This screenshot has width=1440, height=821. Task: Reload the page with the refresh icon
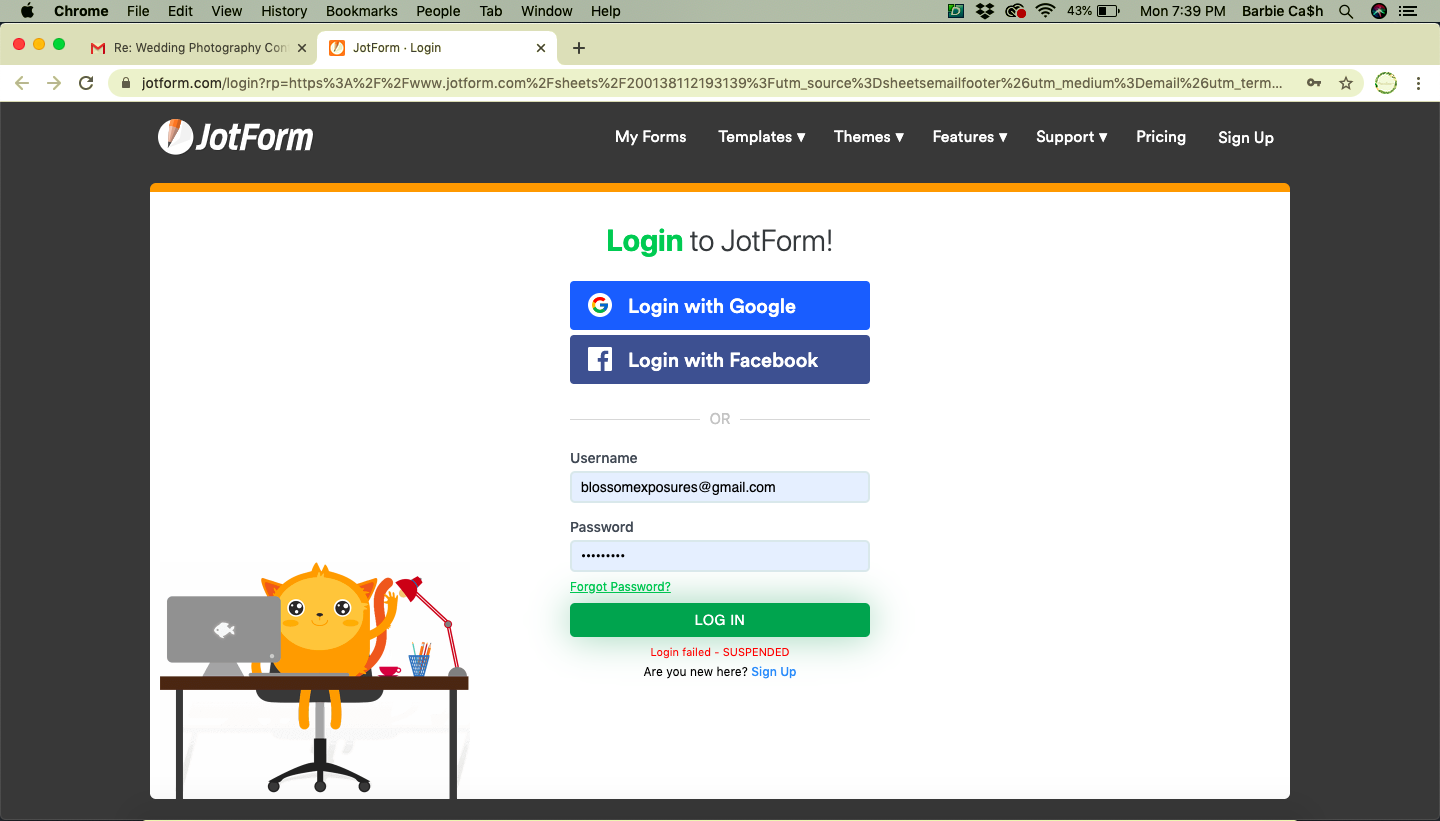click(x=85, y=83)
